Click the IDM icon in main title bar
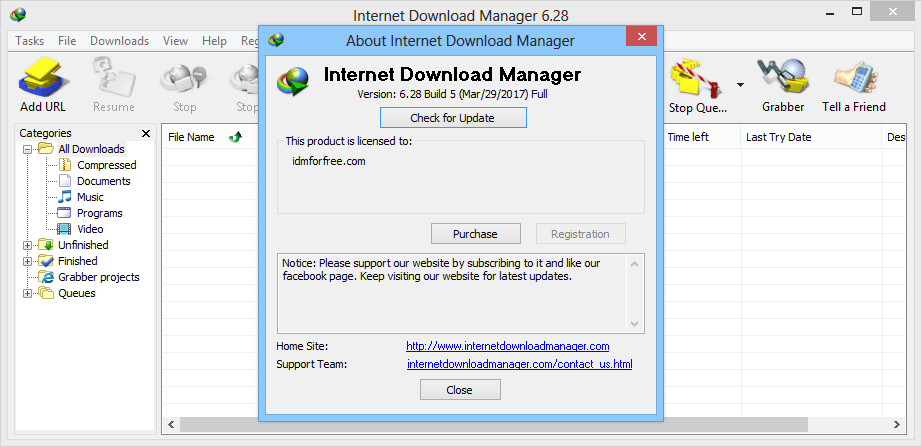The image size is (922, 447). (18, 15)
